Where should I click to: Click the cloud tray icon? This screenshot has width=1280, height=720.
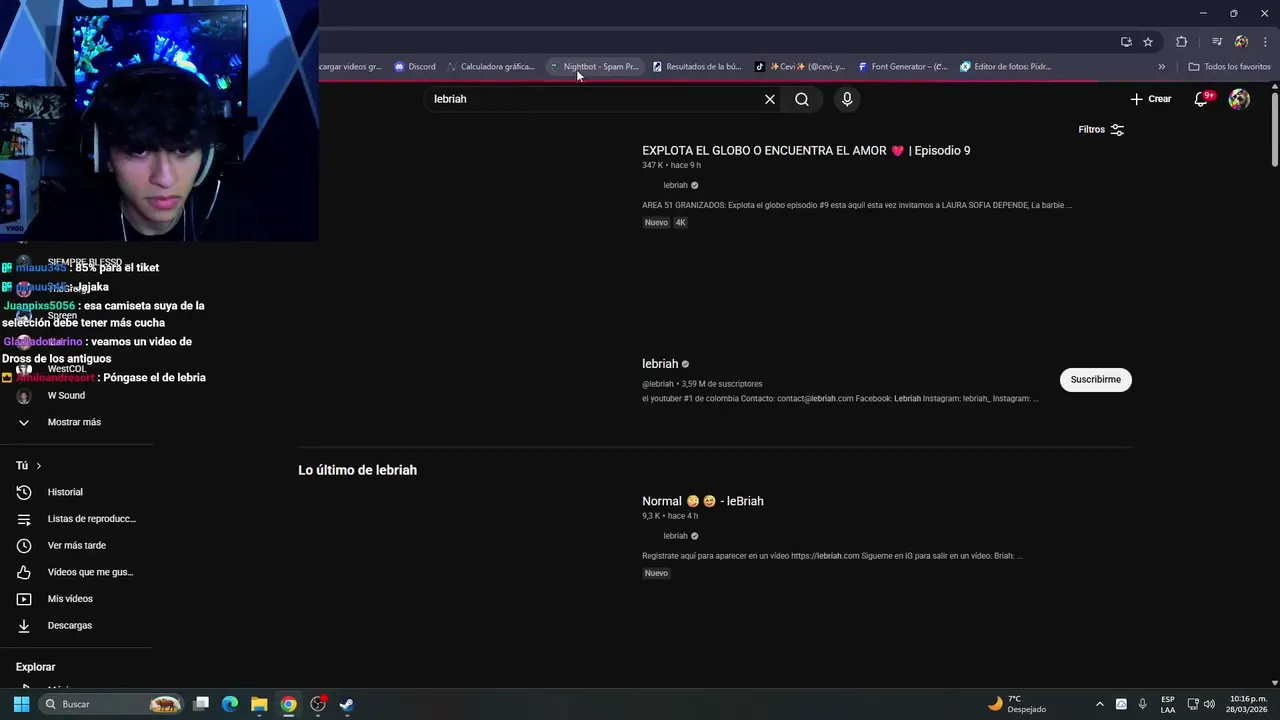coord(1121,704)
